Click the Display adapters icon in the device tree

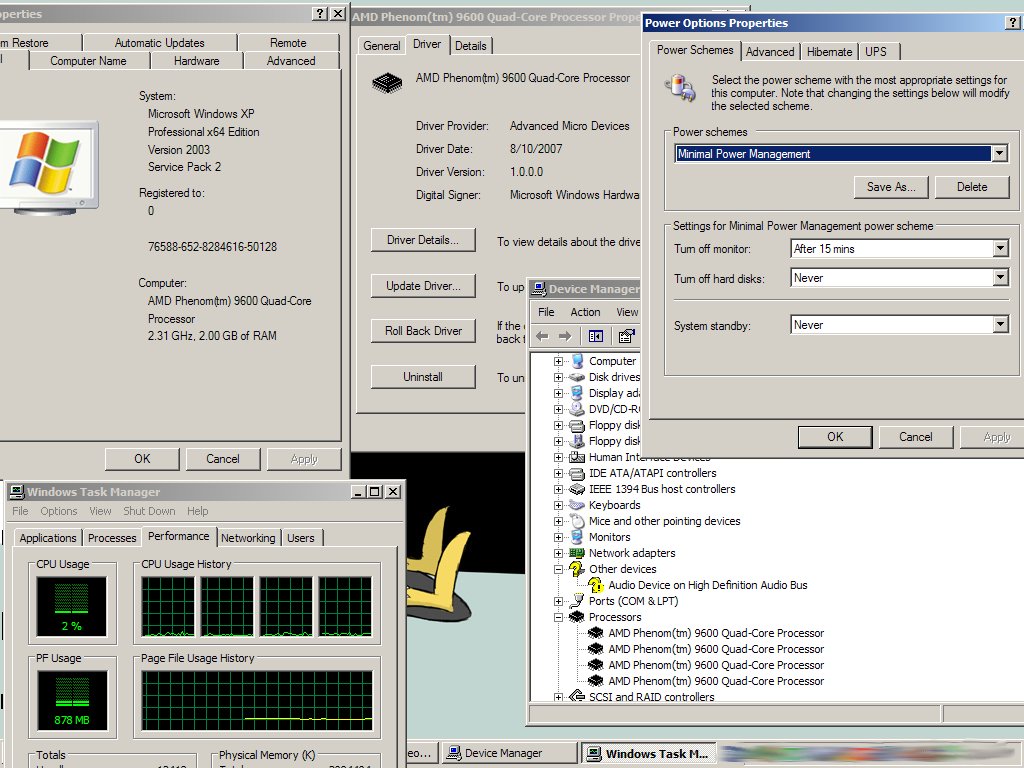coord(577,392)
